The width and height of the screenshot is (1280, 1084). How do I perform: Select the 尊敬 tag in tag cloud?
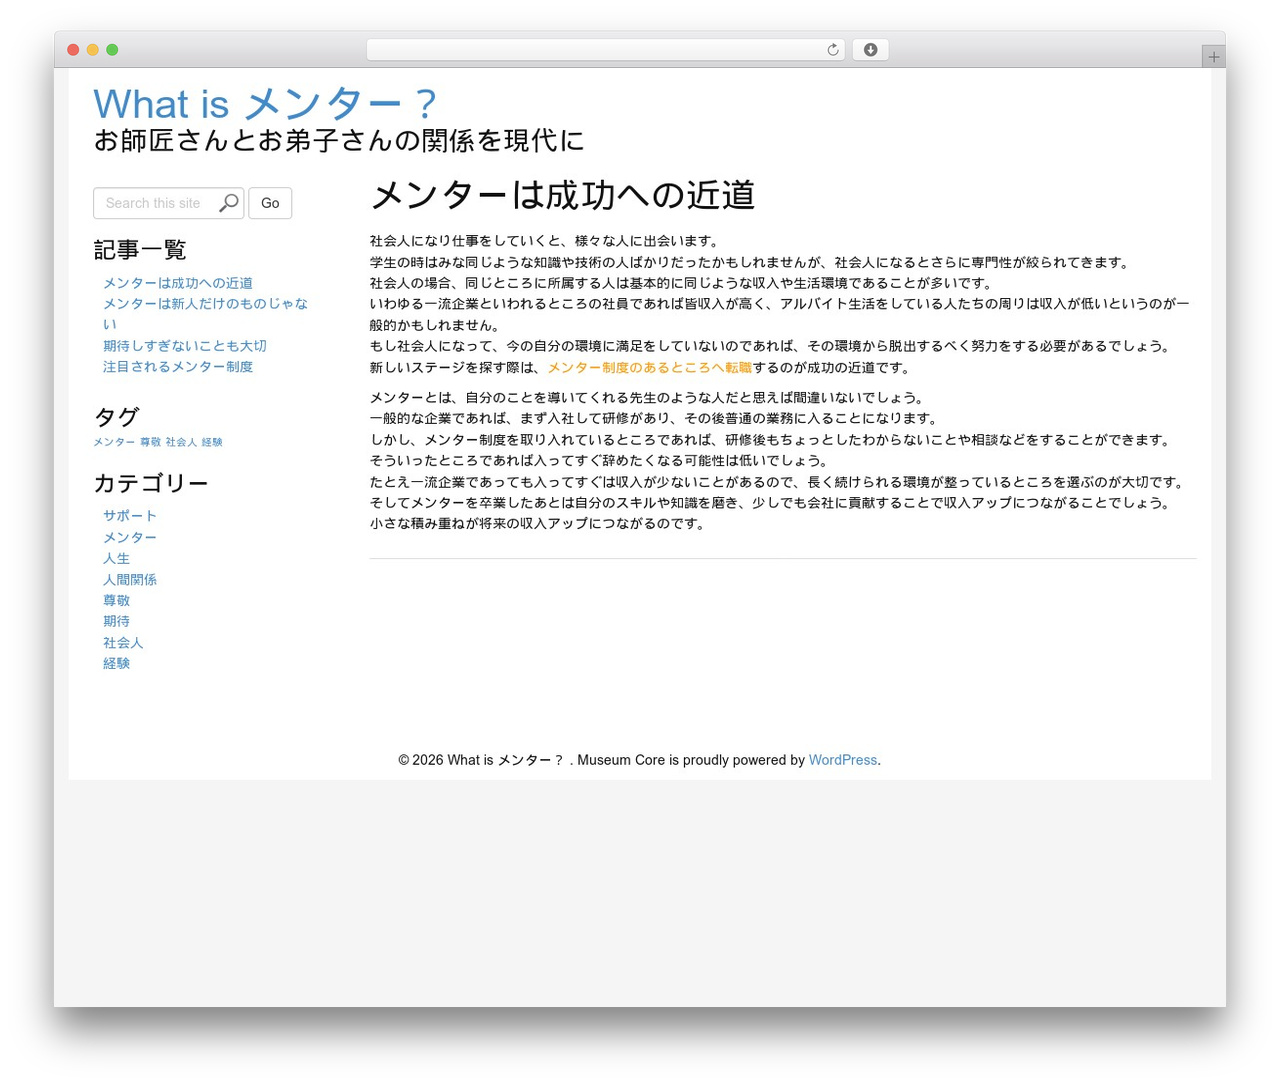click(150, 442)
